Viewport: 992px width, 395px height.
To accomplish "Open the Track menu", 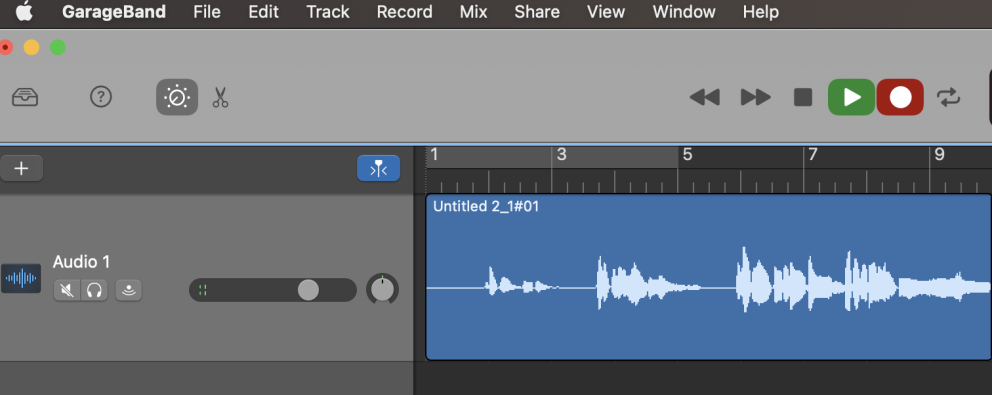I will coord(328,12).
